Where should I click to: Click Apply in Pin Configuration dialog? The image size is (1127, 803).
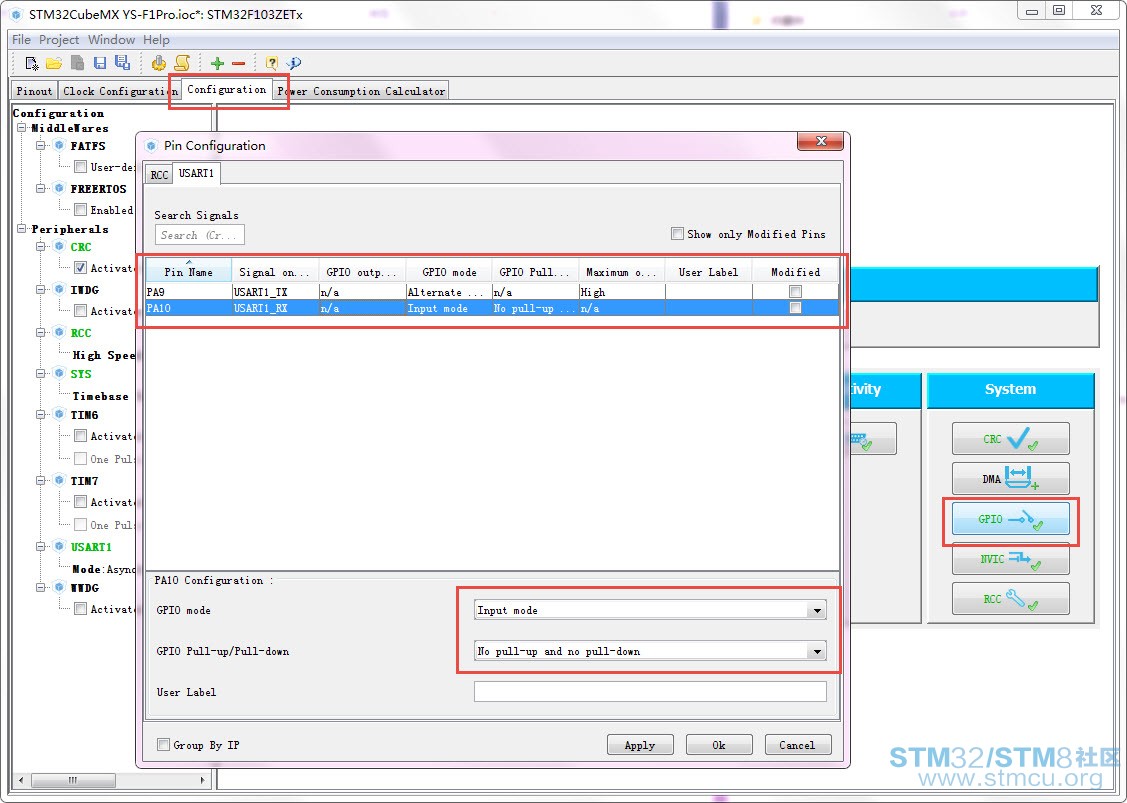(x=640, y=745)
